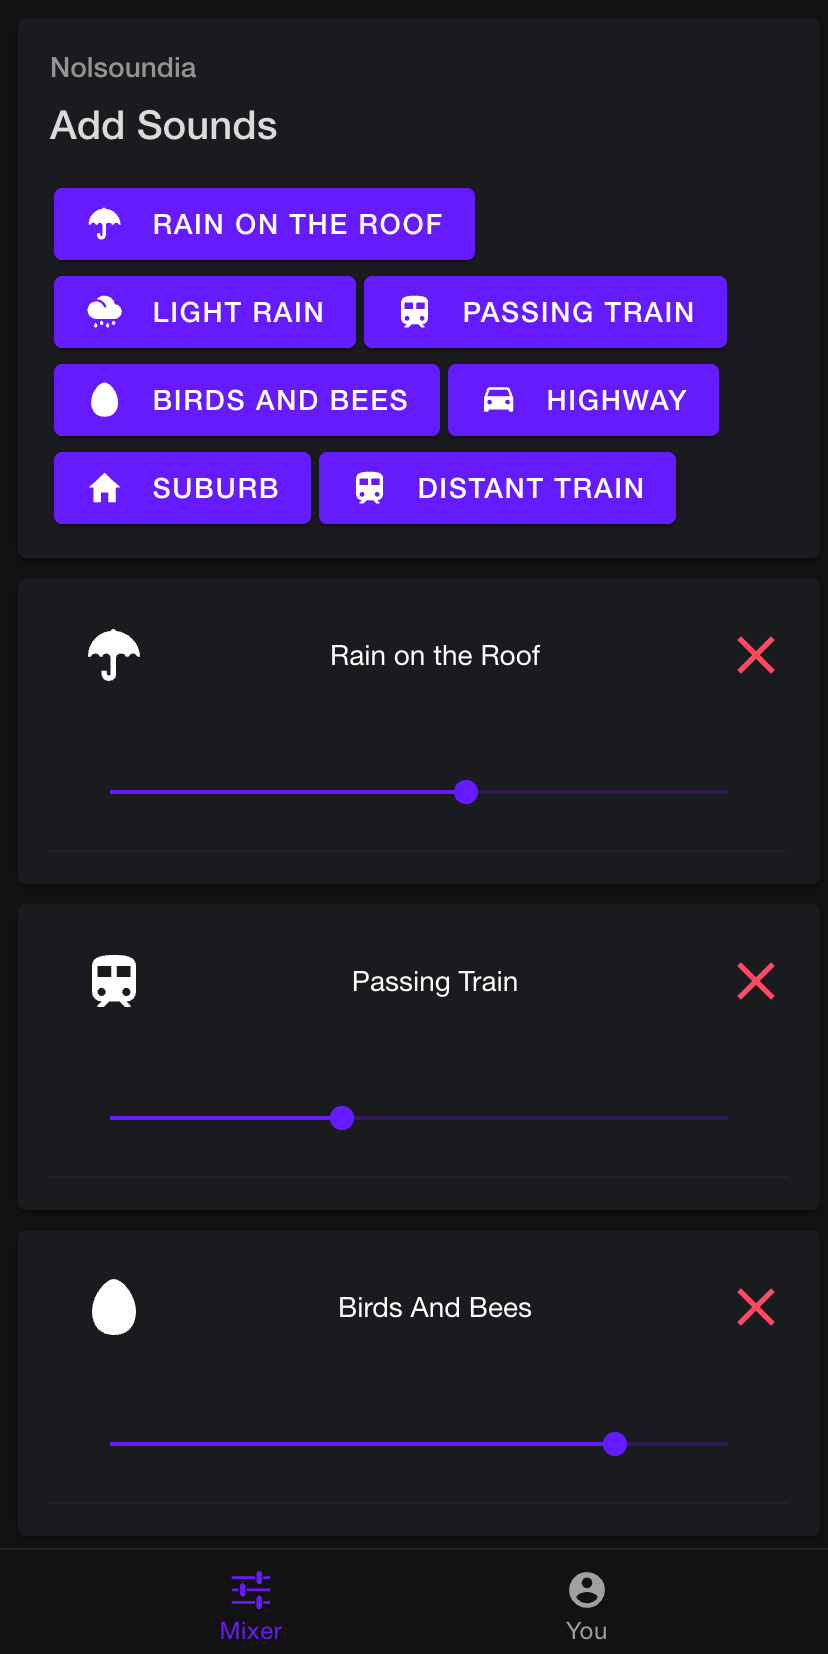Remove Rain on the Roof with the red X
Viewport: 828px width, 1654px height.
(756, 655)
